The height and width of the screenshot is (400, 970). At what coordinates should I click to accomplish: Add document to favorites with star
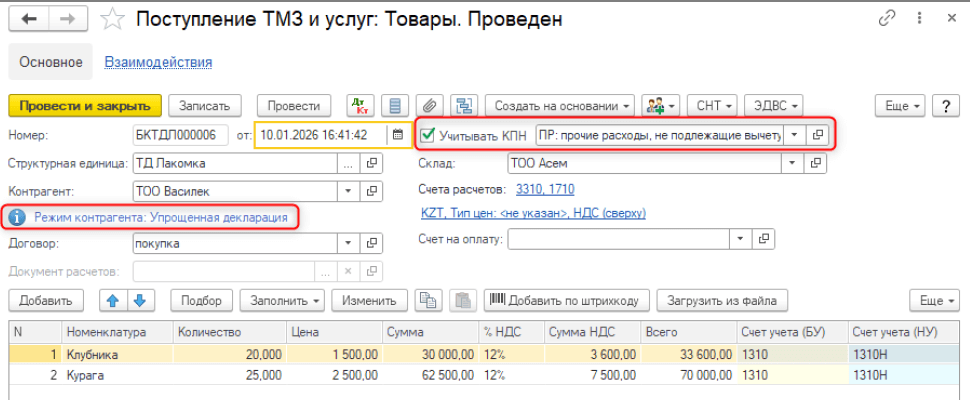point(115,19)
